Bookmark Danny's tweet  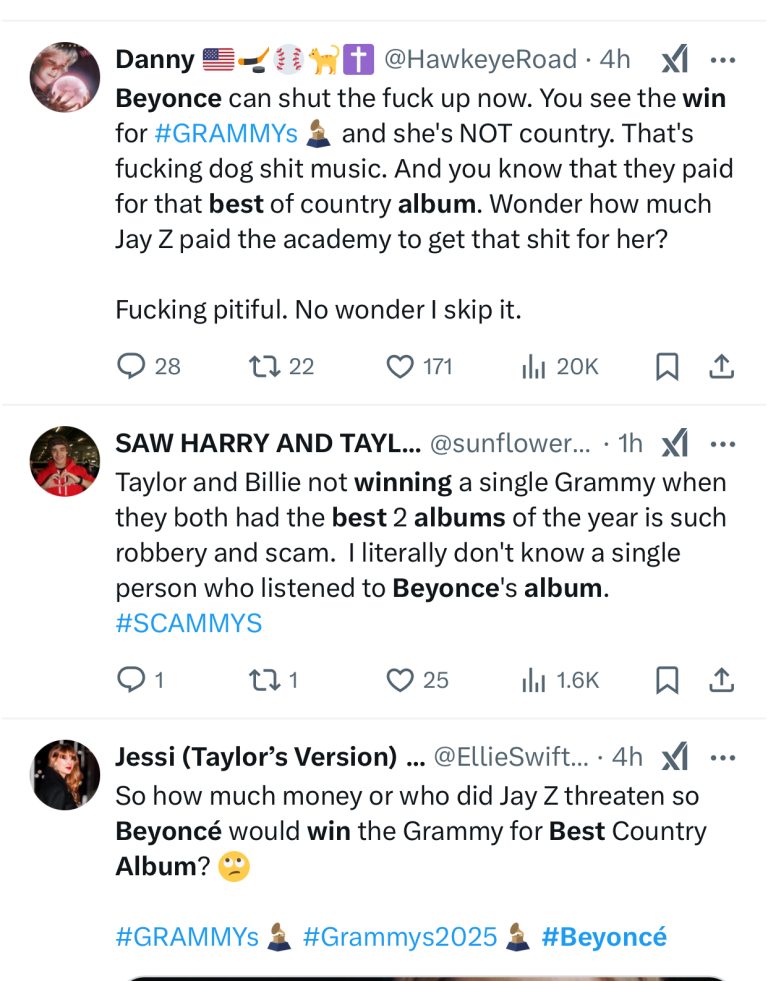tap(667, 367)
